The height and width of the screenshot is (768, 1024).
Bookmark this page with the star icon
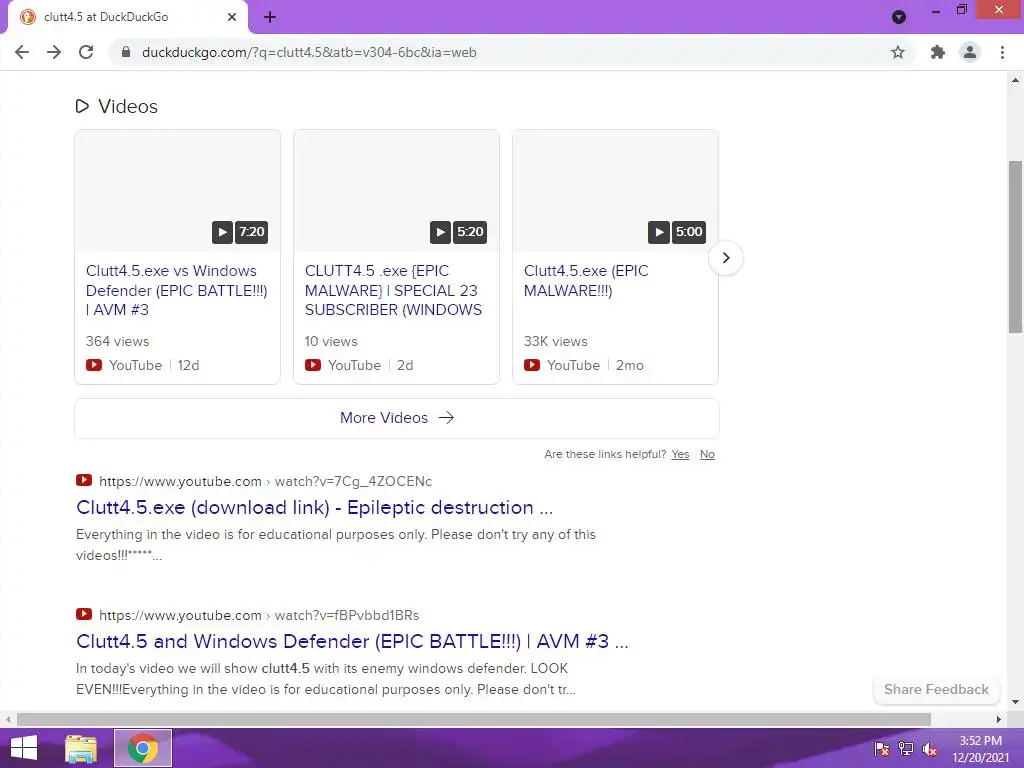(898, 52)
